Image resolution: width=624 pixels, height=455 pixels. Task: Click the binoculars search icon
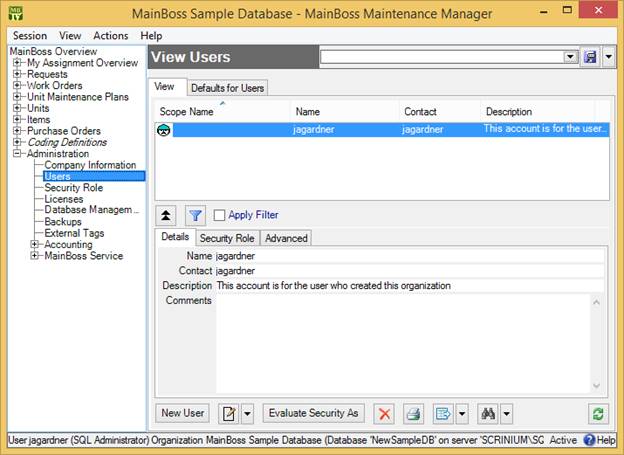(488, 414)
